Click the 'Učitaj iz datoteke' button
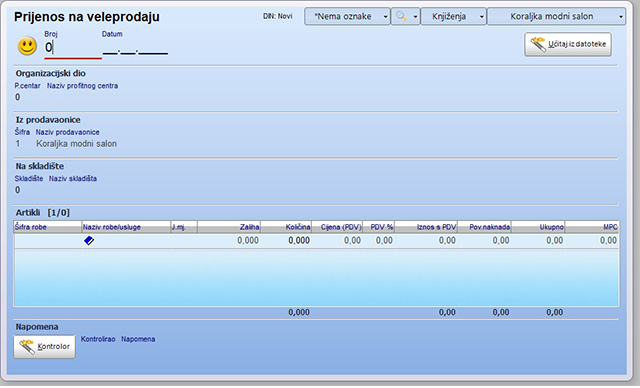The width and height of the screenshot is (640, 388). [x=568, y=44]
